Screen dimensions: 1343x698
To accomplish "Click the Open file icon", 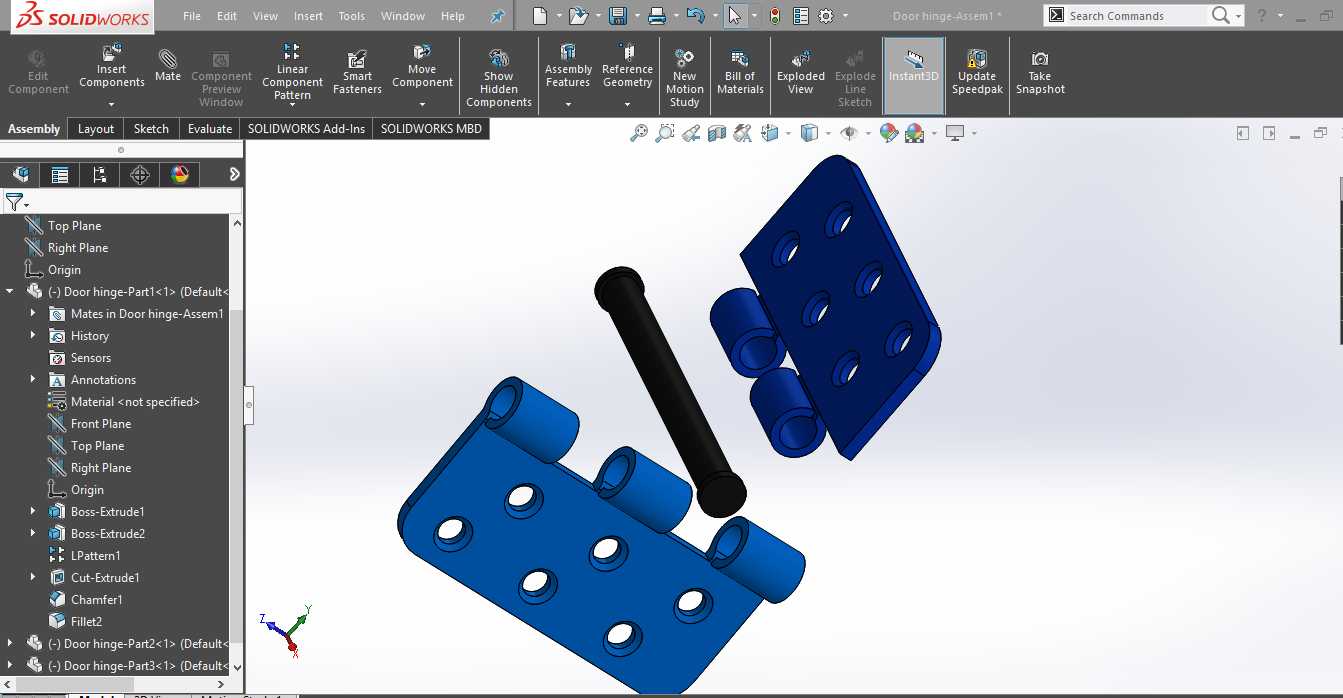I will click(578, 15).
